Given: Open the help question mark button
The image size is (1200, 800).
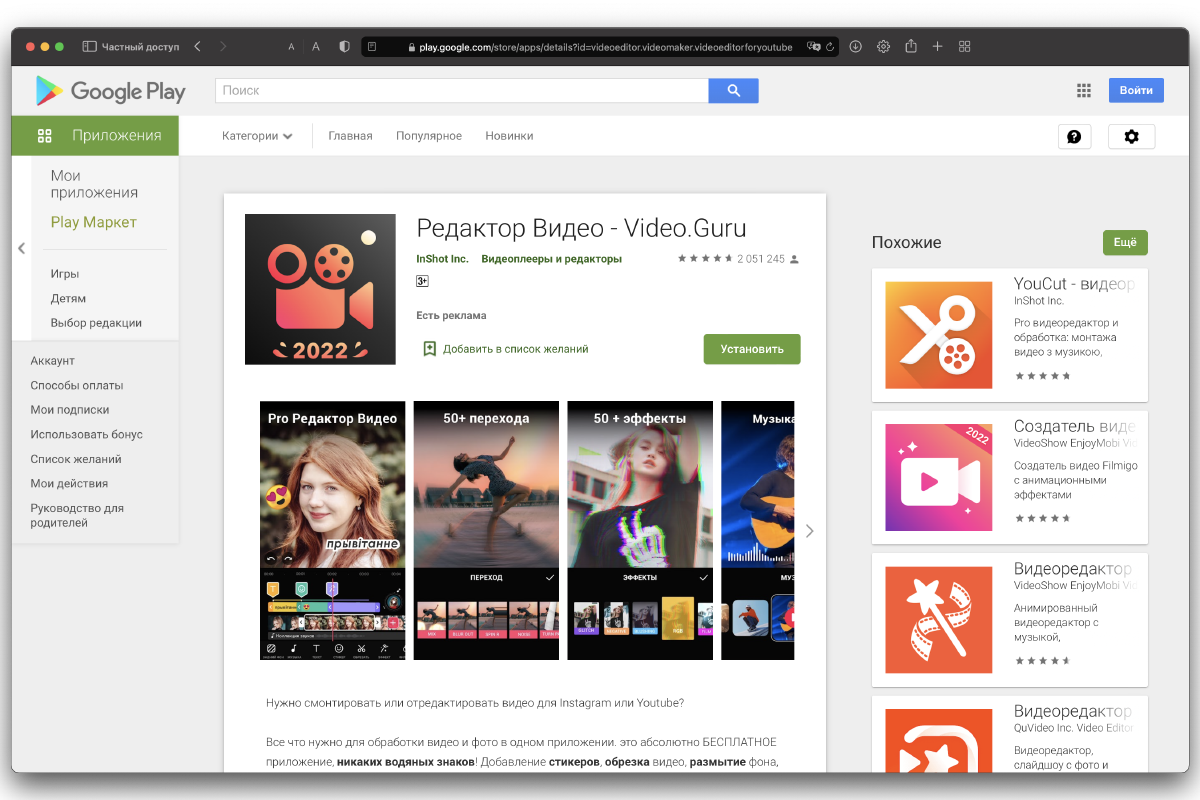Looking at the screenshot, I should [1074, 137].
